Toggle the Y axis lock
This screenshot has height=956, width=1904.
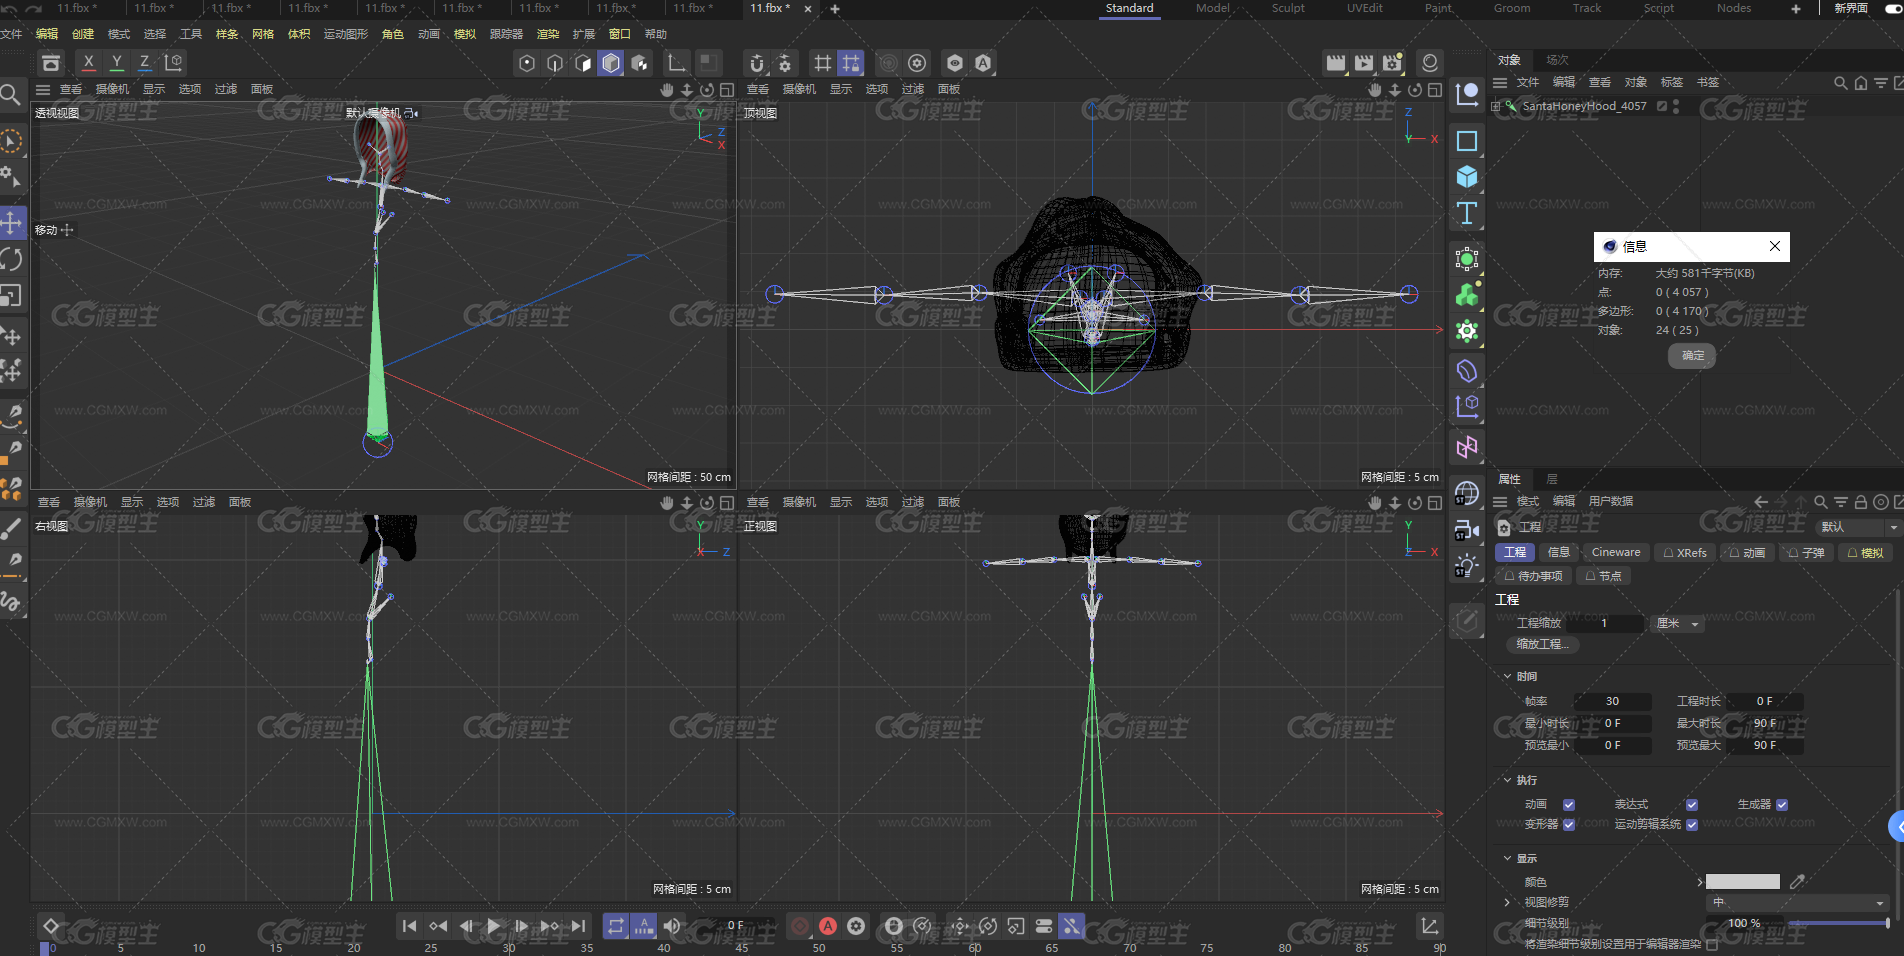(117, 62)
